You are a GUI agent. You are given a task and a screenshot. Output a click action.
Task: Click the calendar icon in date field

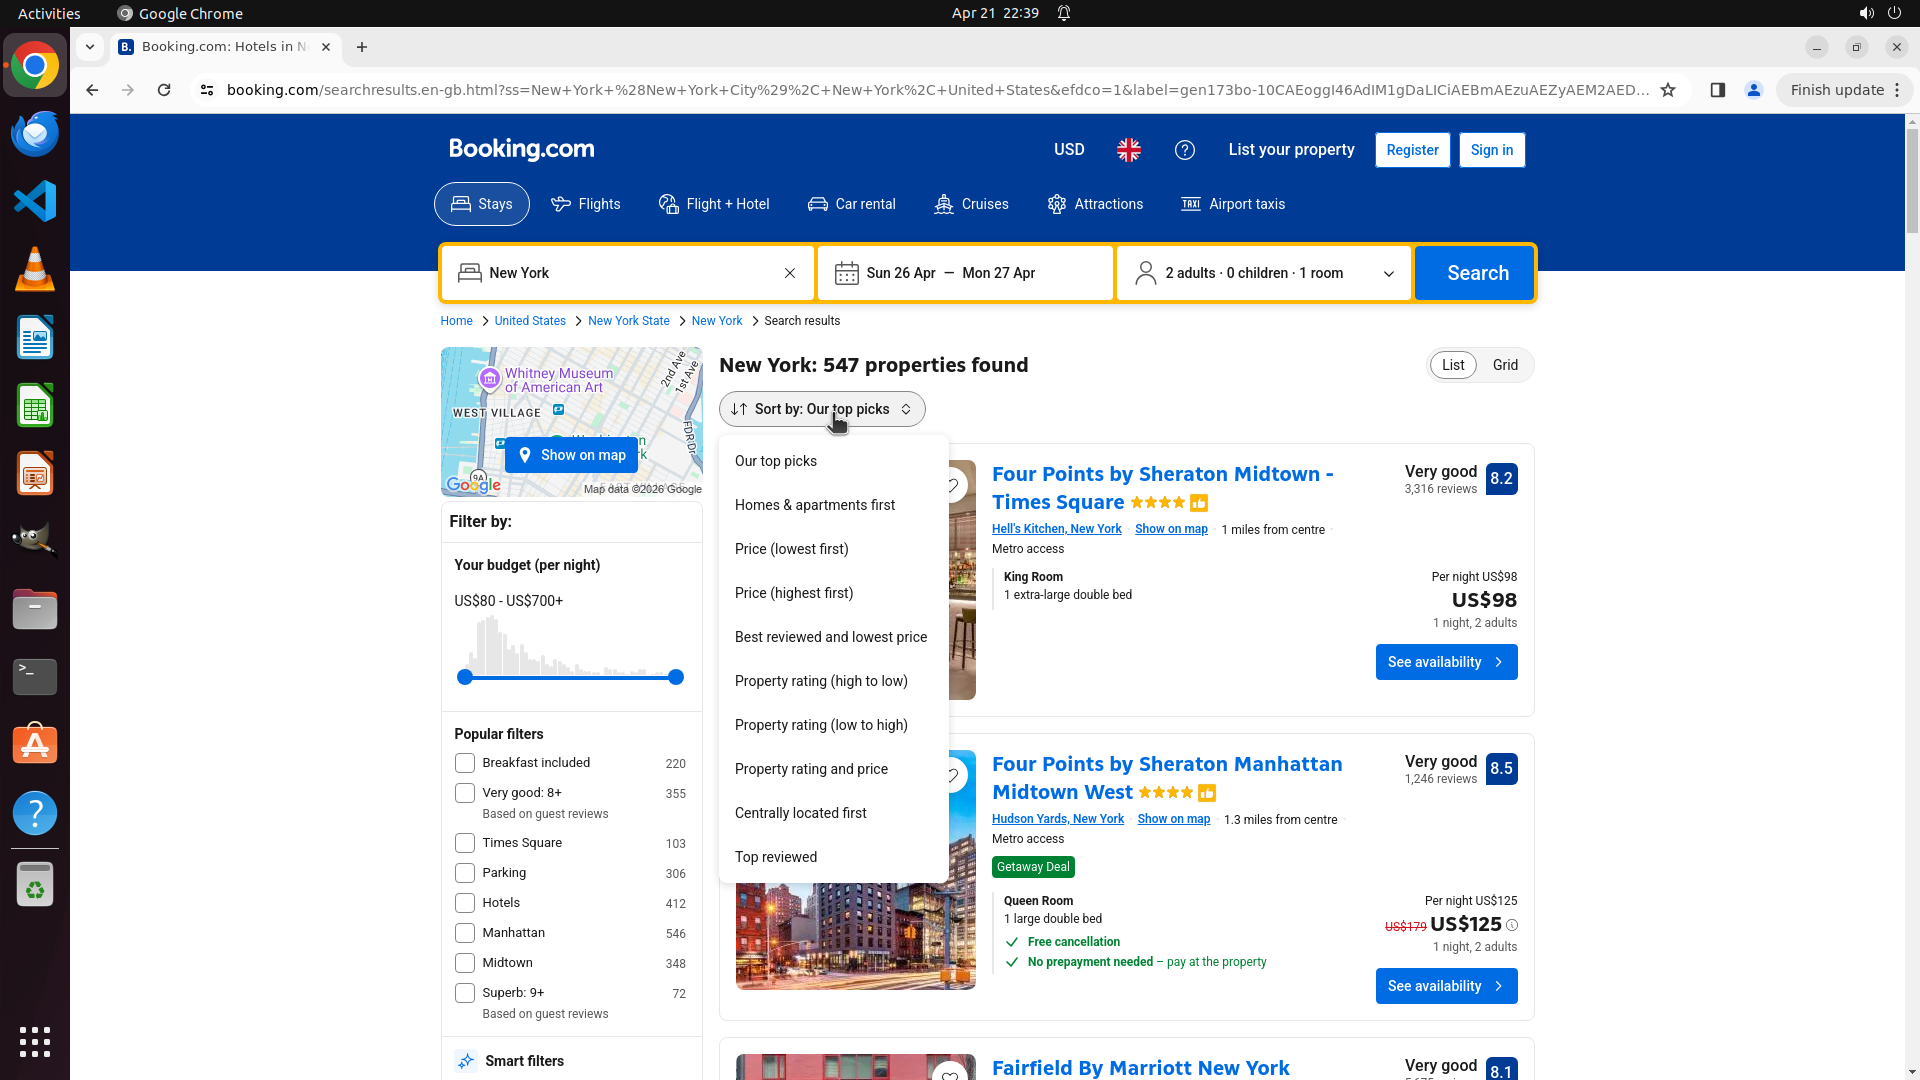pos(846,273)
